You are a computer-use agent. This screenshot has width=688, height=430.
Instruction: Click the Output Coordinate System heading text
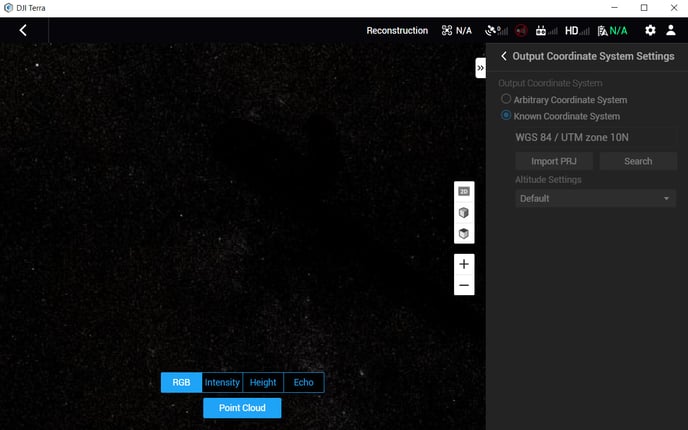[550, 83]
